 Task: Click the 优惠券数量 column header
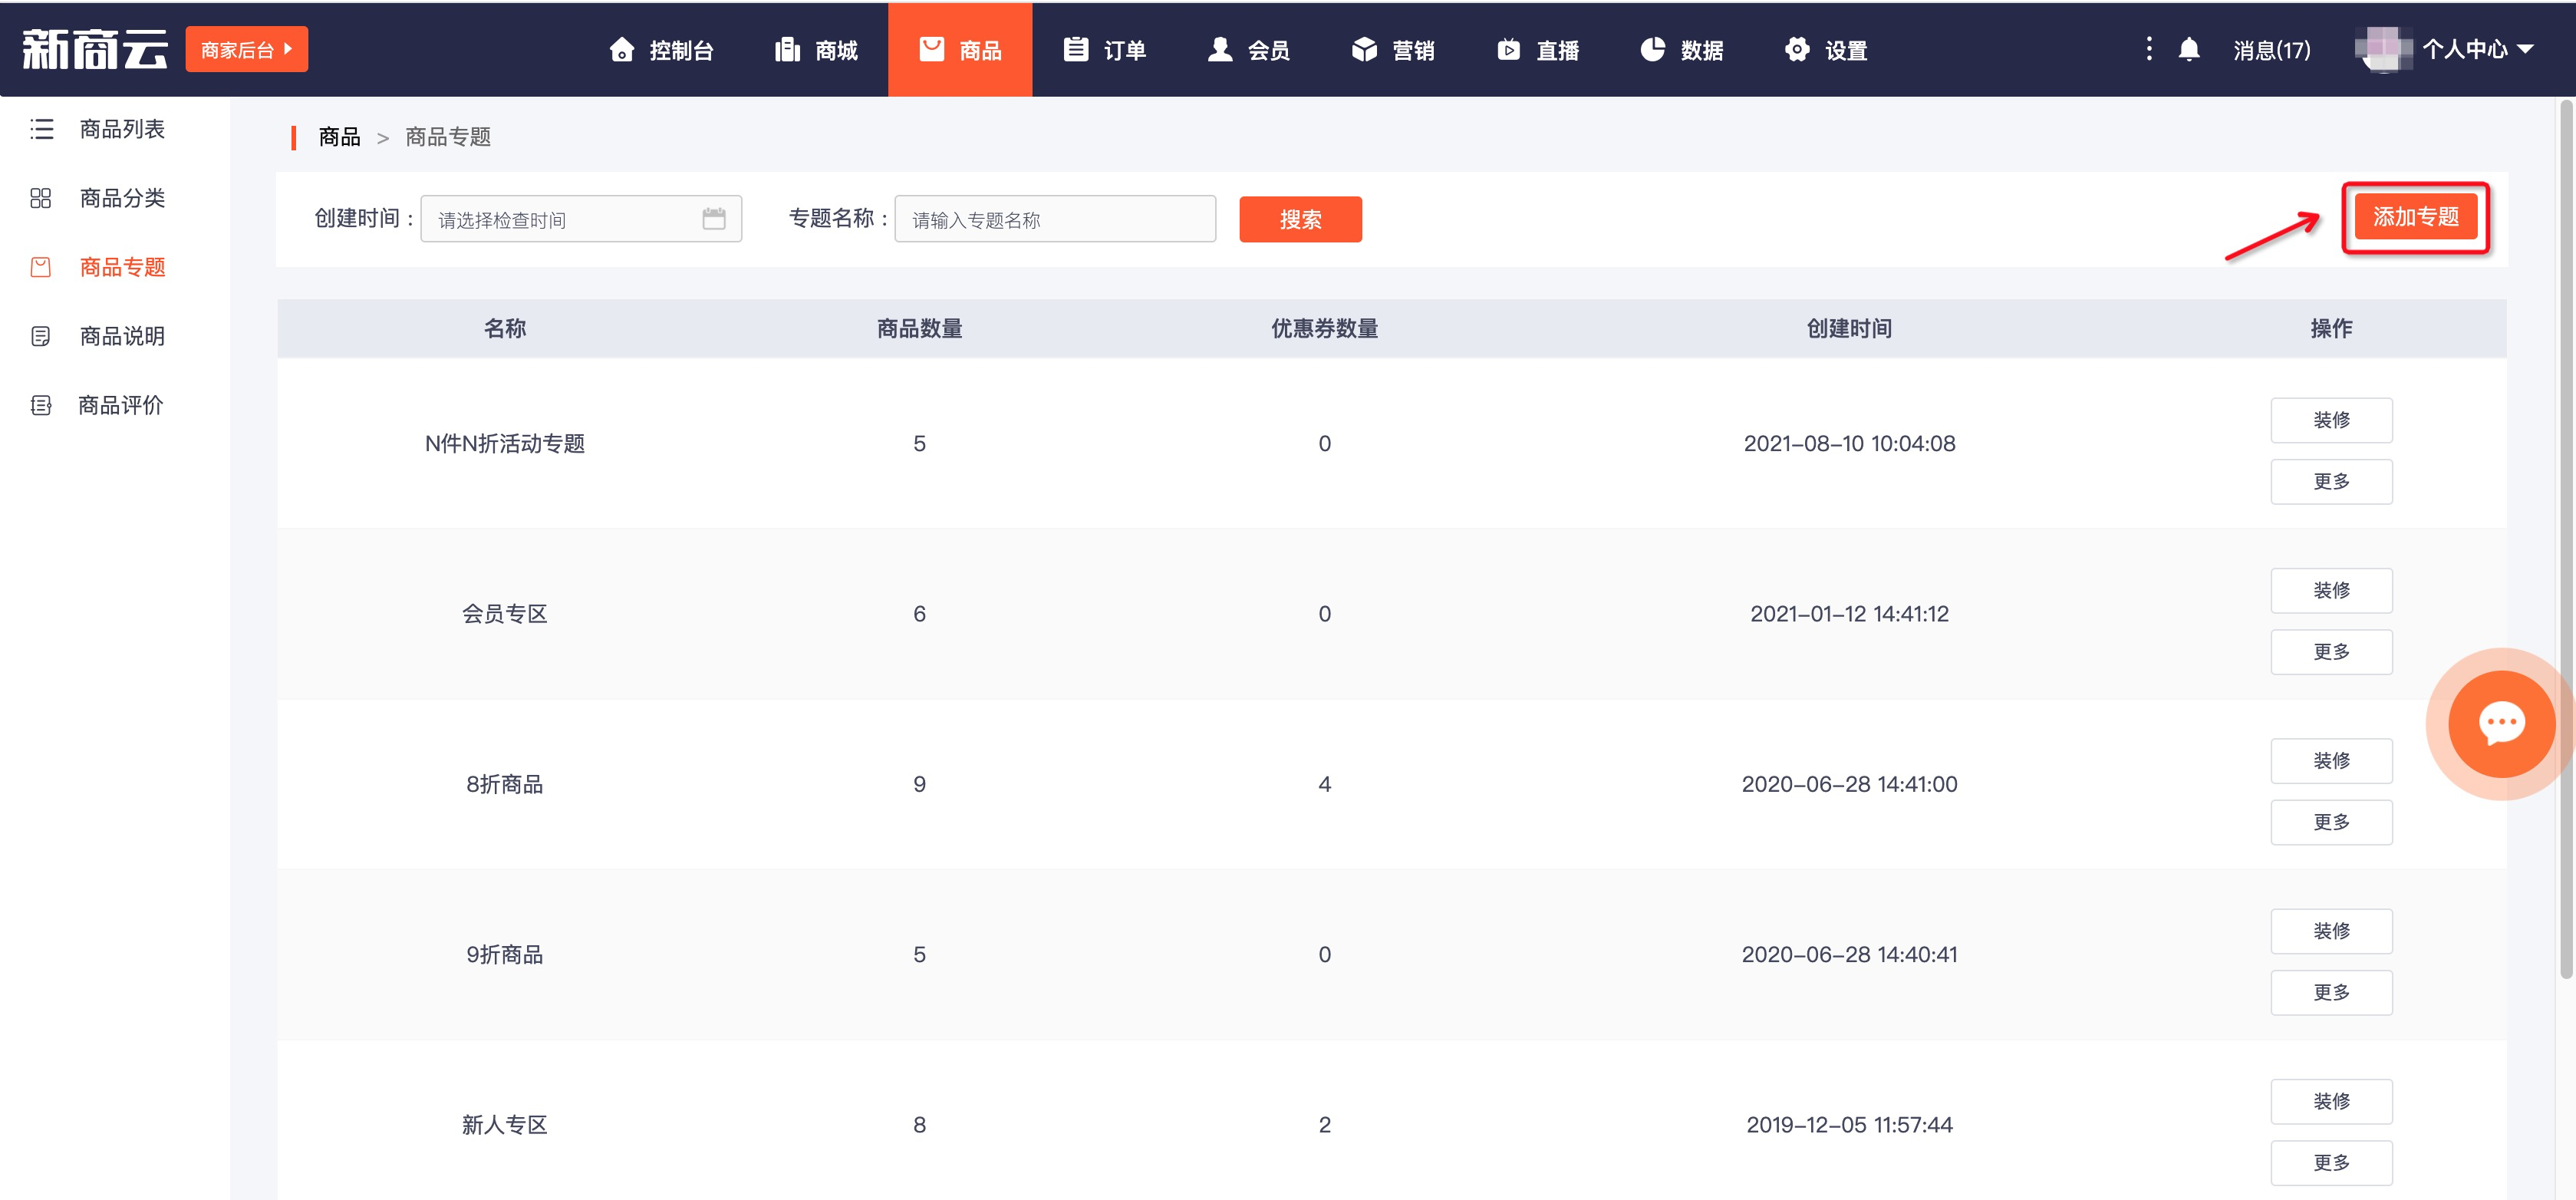(x=1324, y=328)
